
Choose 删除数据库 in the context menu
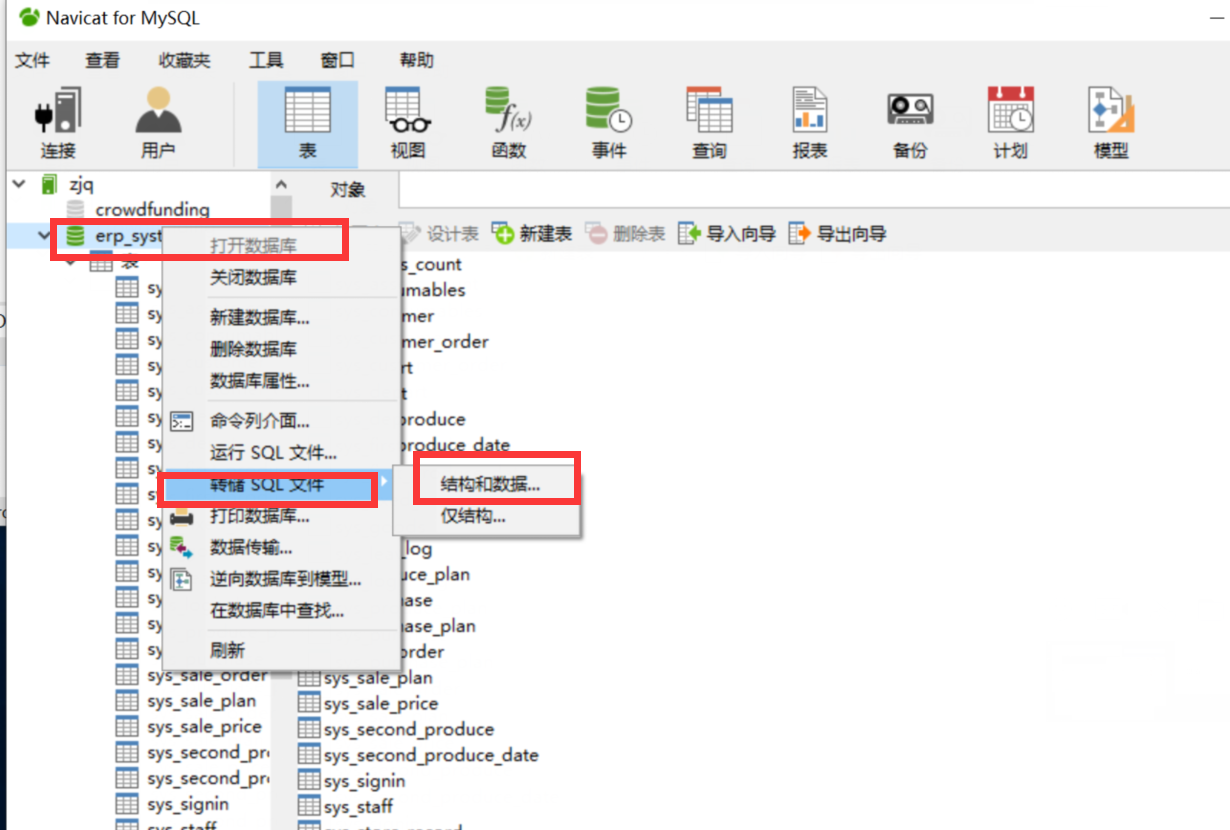tap(281, 349)
